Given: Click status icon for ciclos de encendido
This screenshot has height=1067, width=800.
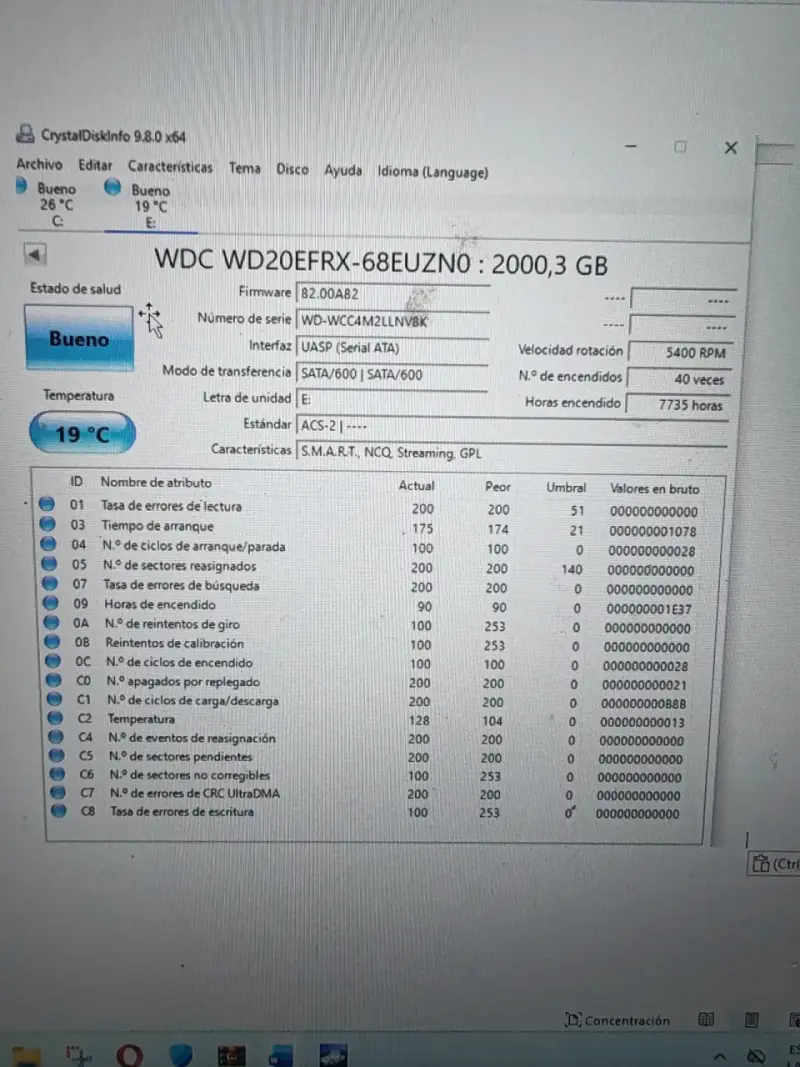Looking at the screenshot, I should click(53, 661).
